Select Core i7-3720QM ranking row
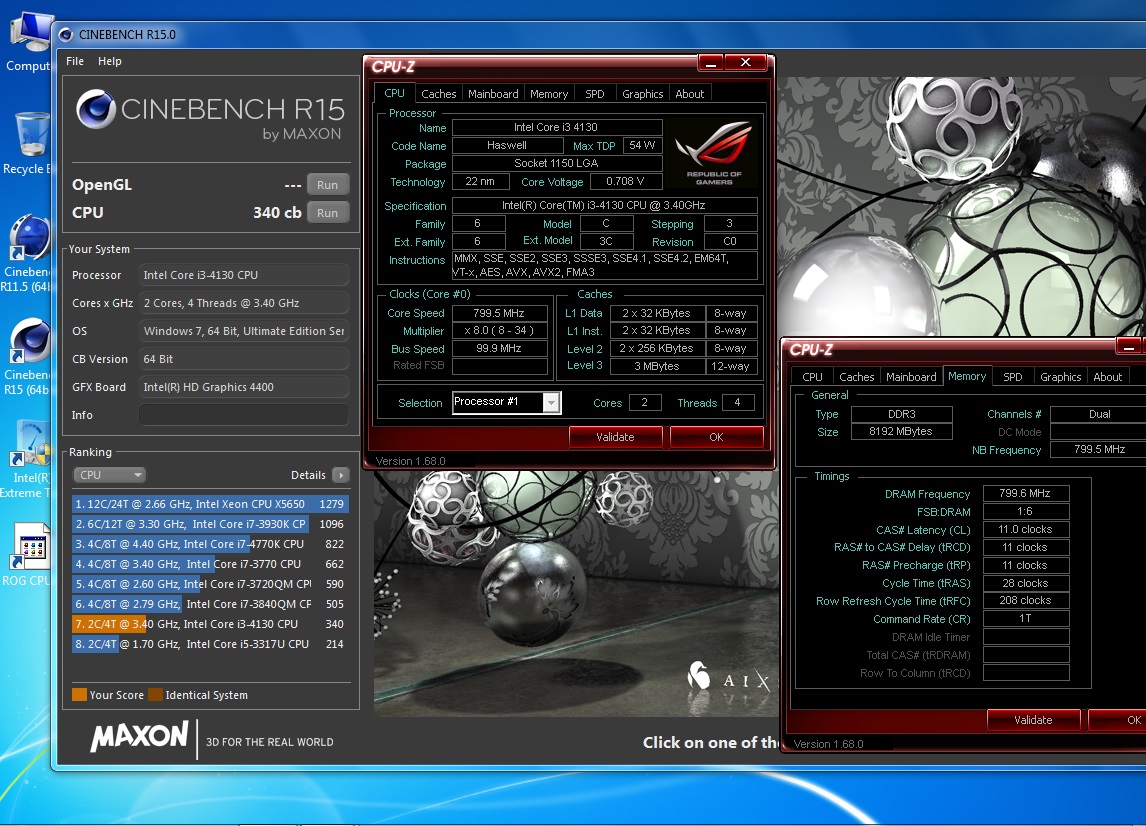The width and height of the screenshot is (1146, 826). 210,584
